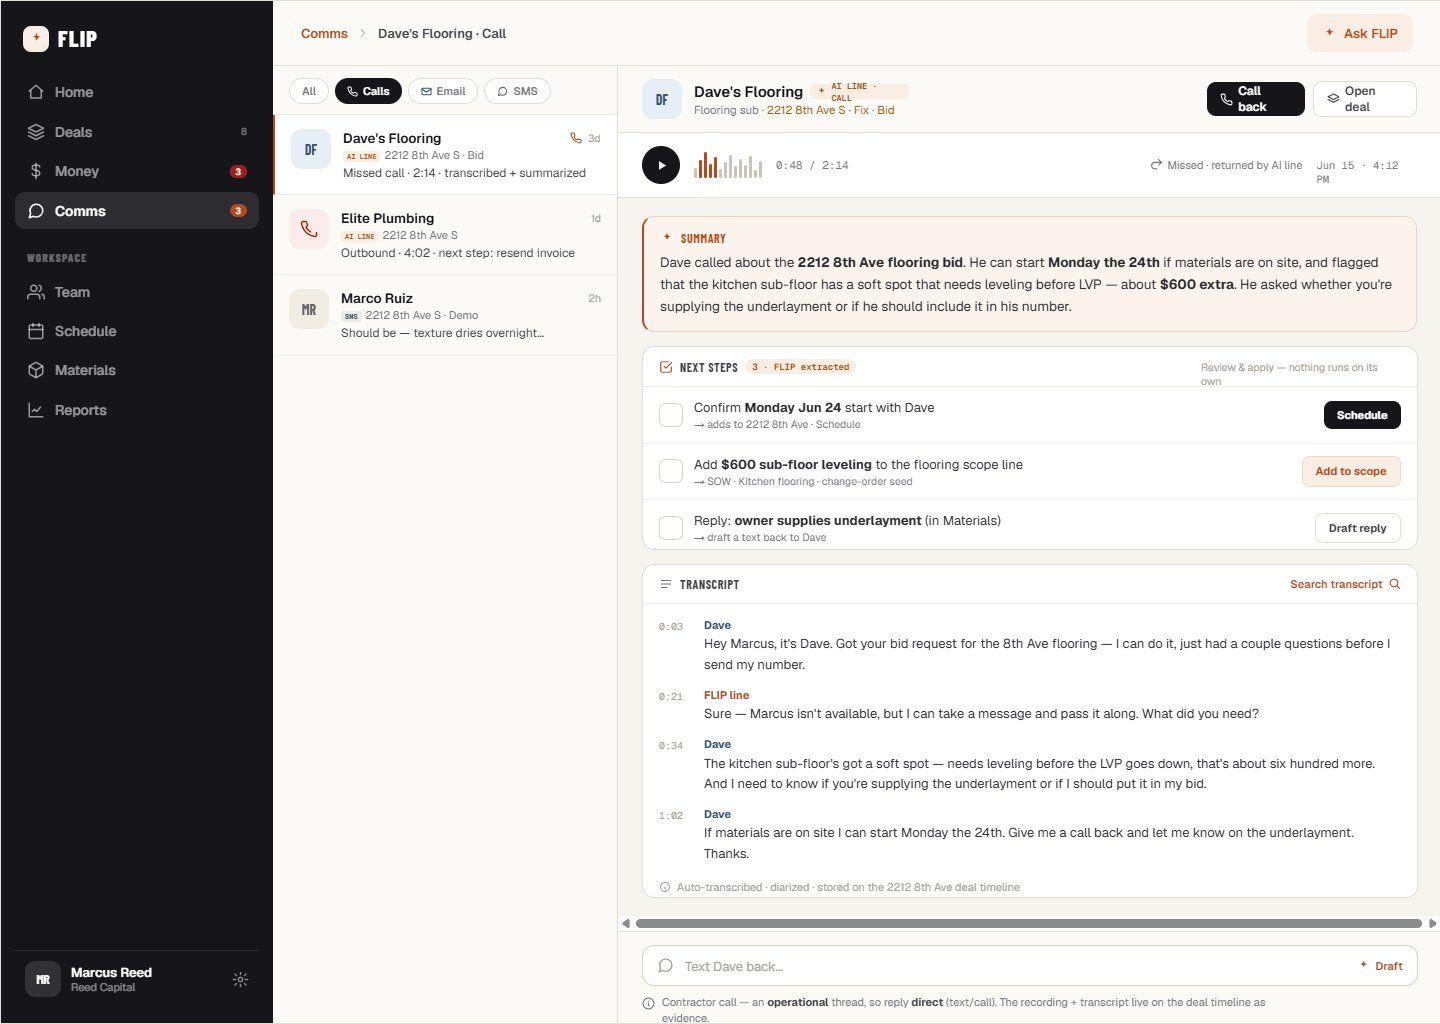Click the missed-call returned arrow icon
1440x1024 pixels.
pos(1156,165)
